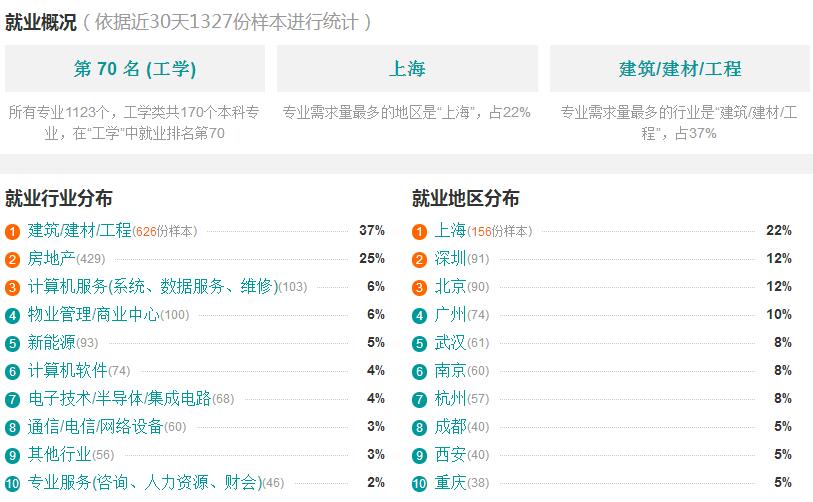Click the 22% value for 上海 row
This screenshot has width=813, height=502.
pos(779,231)
